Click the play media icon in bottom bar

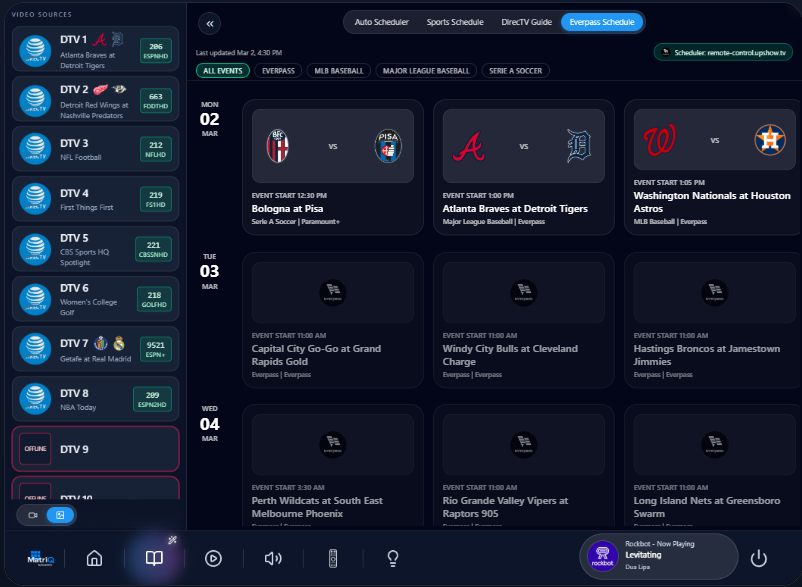(213, 558)
